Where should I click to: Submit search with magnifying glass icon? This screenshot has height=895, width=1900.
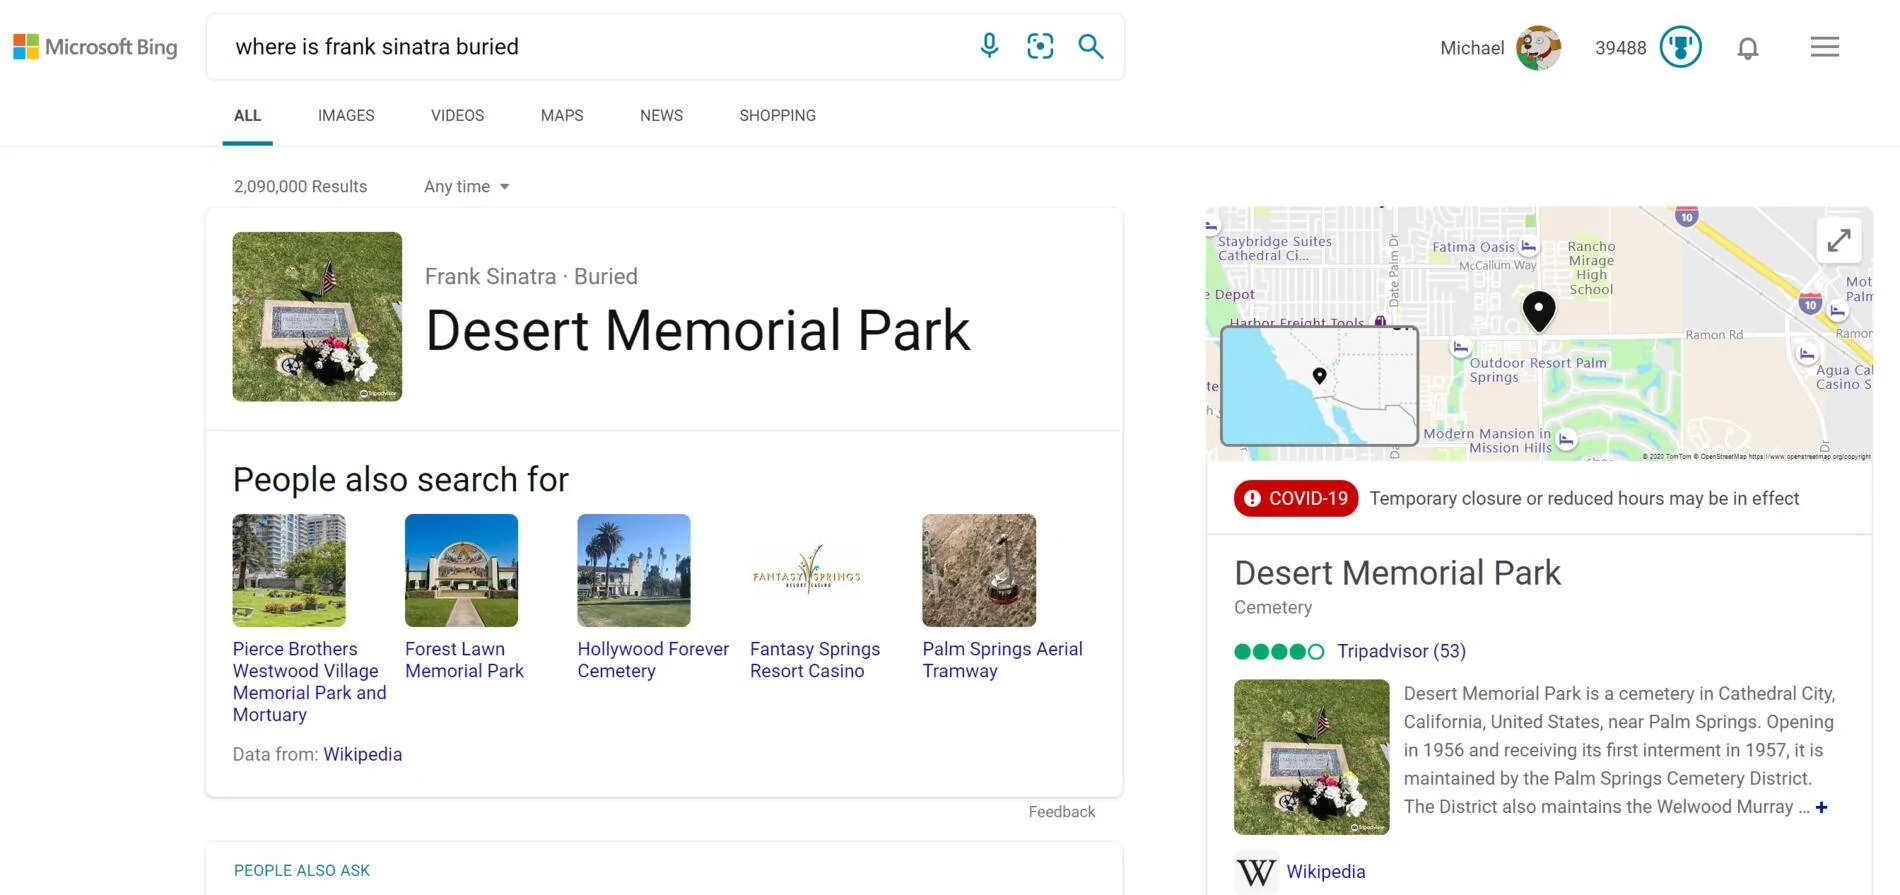(1091, 46)
